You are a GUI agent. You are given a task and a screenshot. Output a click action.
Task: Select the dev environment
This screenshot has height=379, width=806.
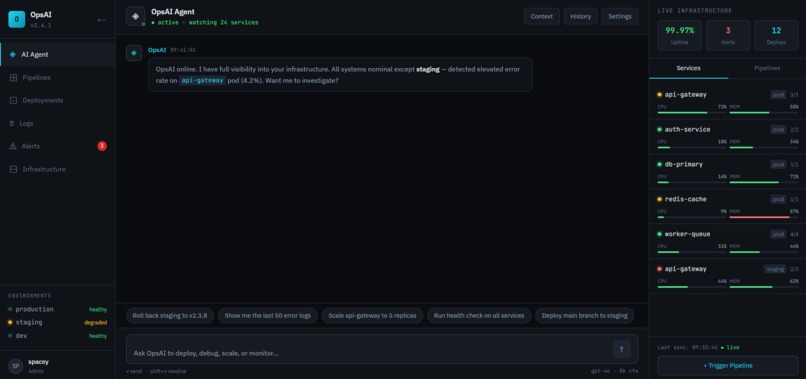coord(58,336)
